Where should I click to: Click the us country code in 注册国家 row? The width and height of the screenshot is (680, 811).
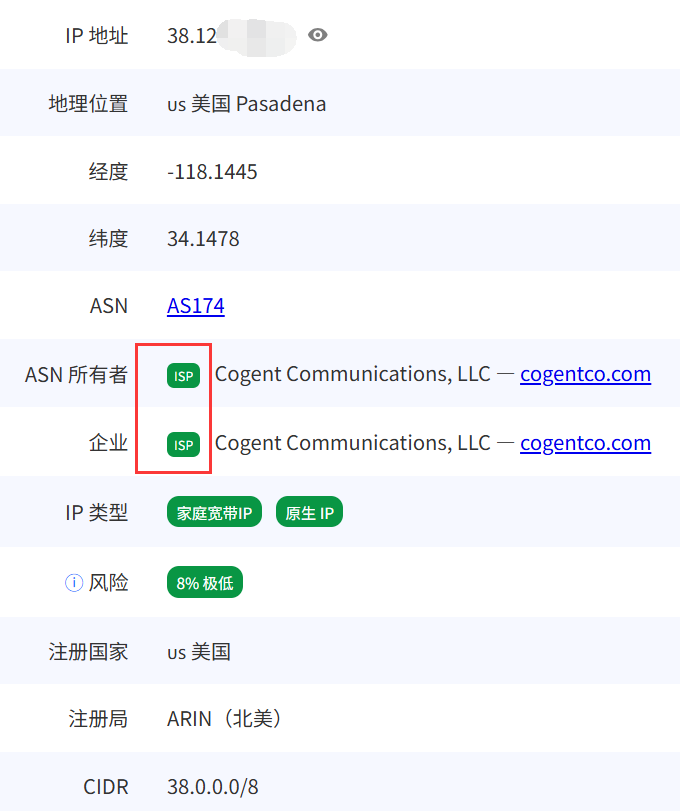pyautogui.click(x=176, y=652)
